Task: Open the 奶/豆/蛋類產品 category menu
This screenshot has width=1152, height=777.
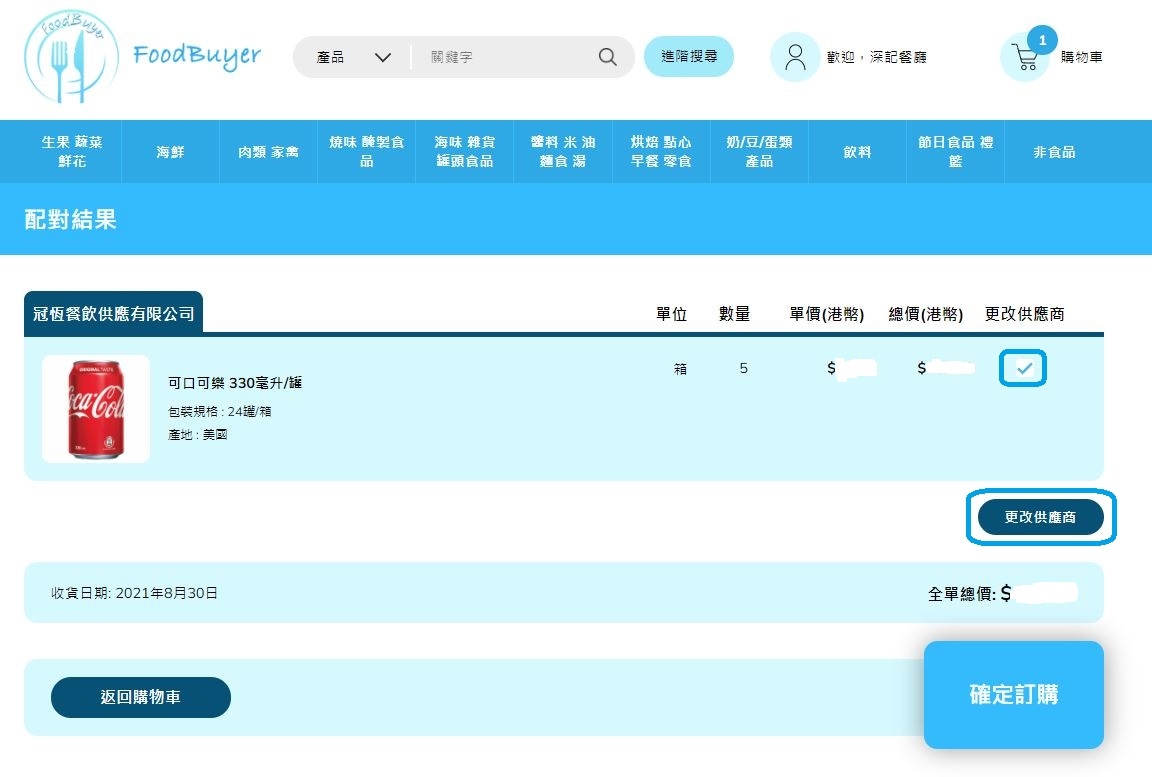Action: (x=759, y=151)
